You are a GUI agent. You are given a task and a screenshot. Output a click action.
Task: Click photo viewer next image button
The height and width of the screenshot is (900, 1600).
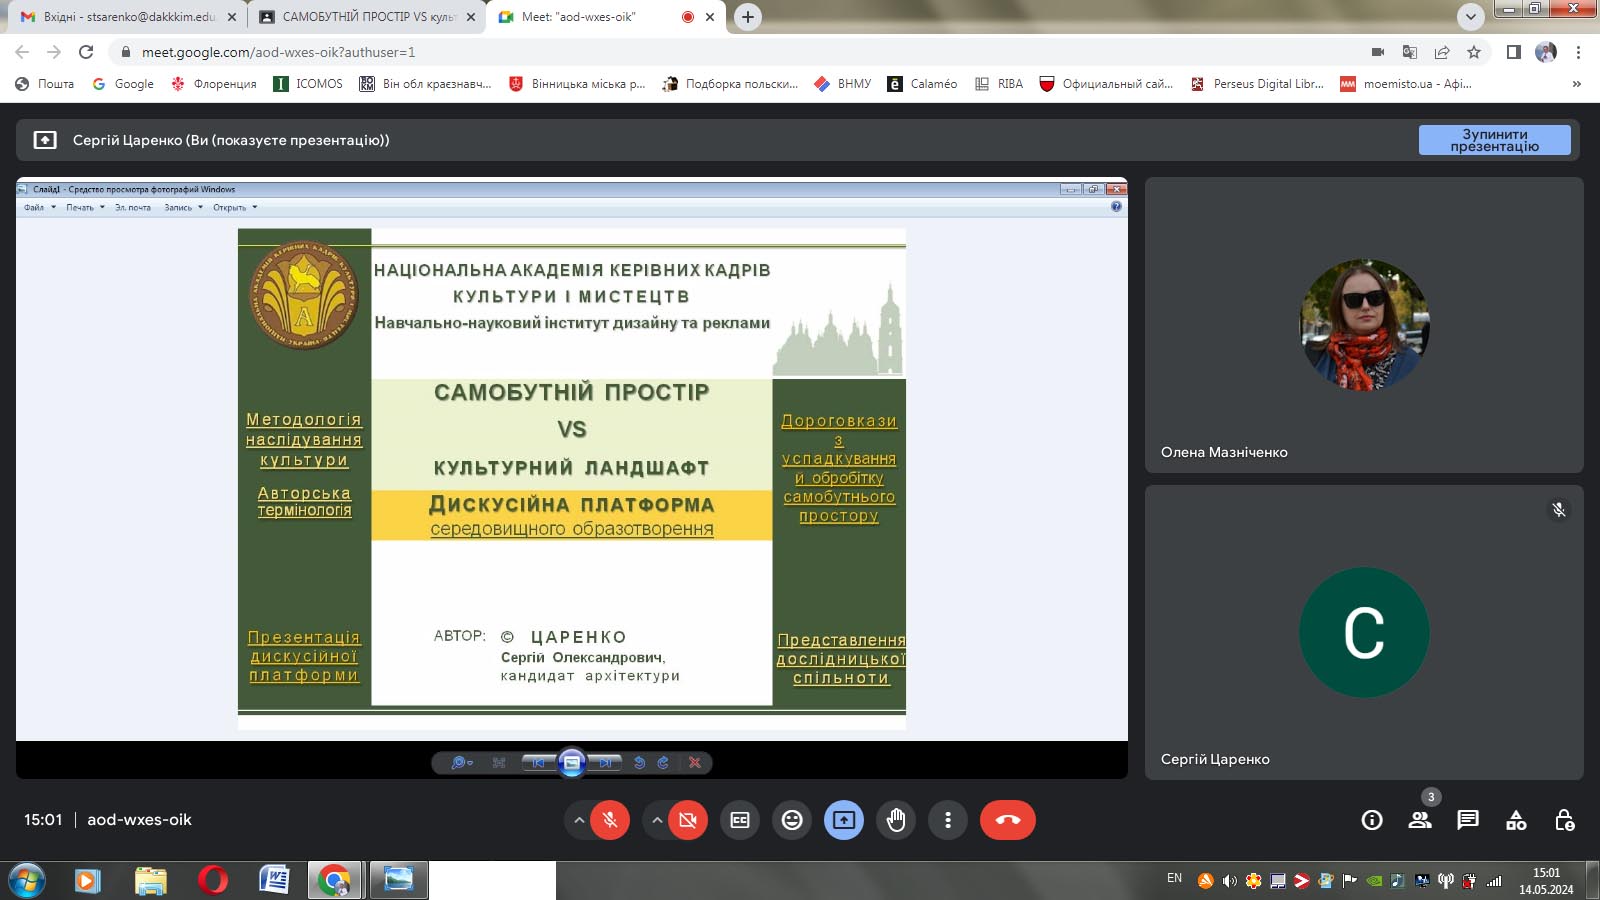pyautogui.click(x=605, y=763)
